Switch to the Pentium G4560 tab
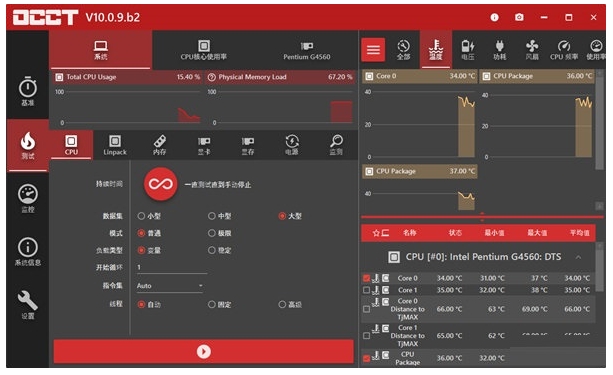The width and height of the screenshot is (613, 375). pyautogui.click(x=307, y=50)
